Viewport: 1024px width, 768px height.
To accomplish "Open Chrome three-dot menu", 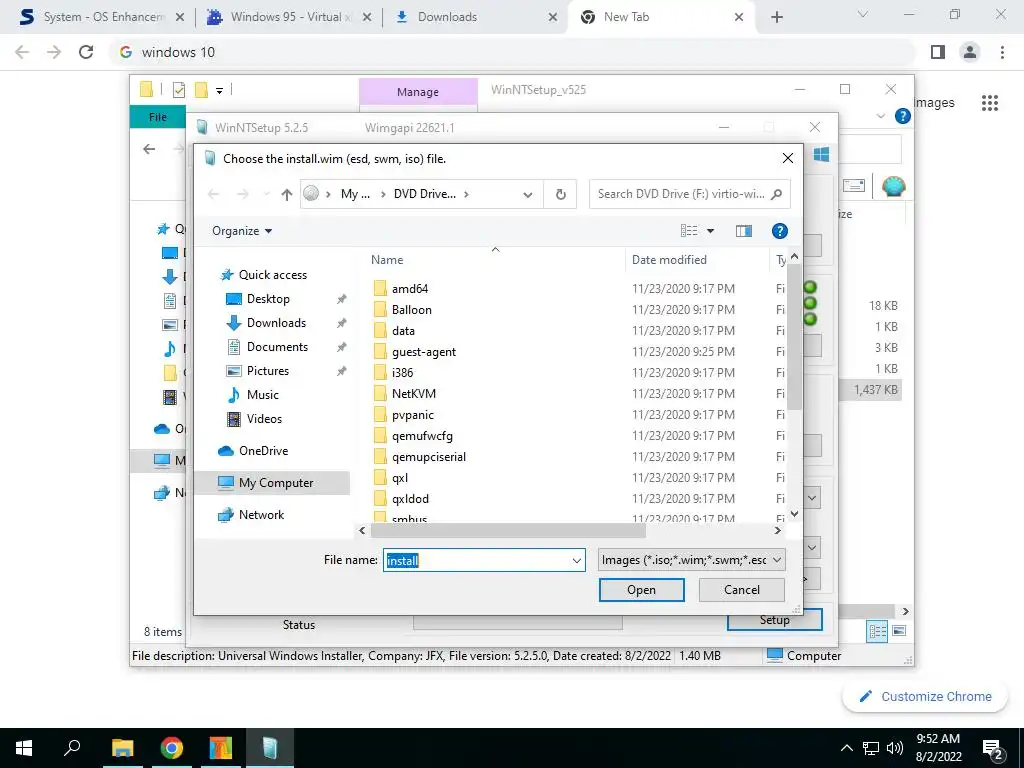I will 1002,52.
